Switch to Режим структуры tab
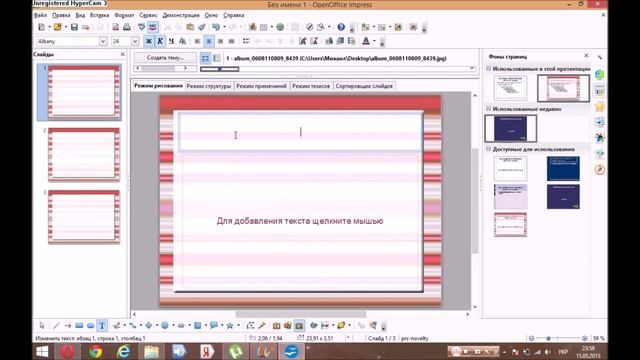This screenshot has width=640, height=360. click(x=209, y=86)
